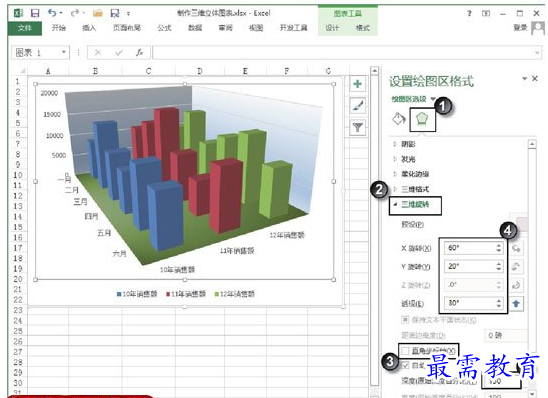Collapse the 三维旋转 (3-D Rotation) section
Viewport: 548px width, 398px height.
coord(415,205)
